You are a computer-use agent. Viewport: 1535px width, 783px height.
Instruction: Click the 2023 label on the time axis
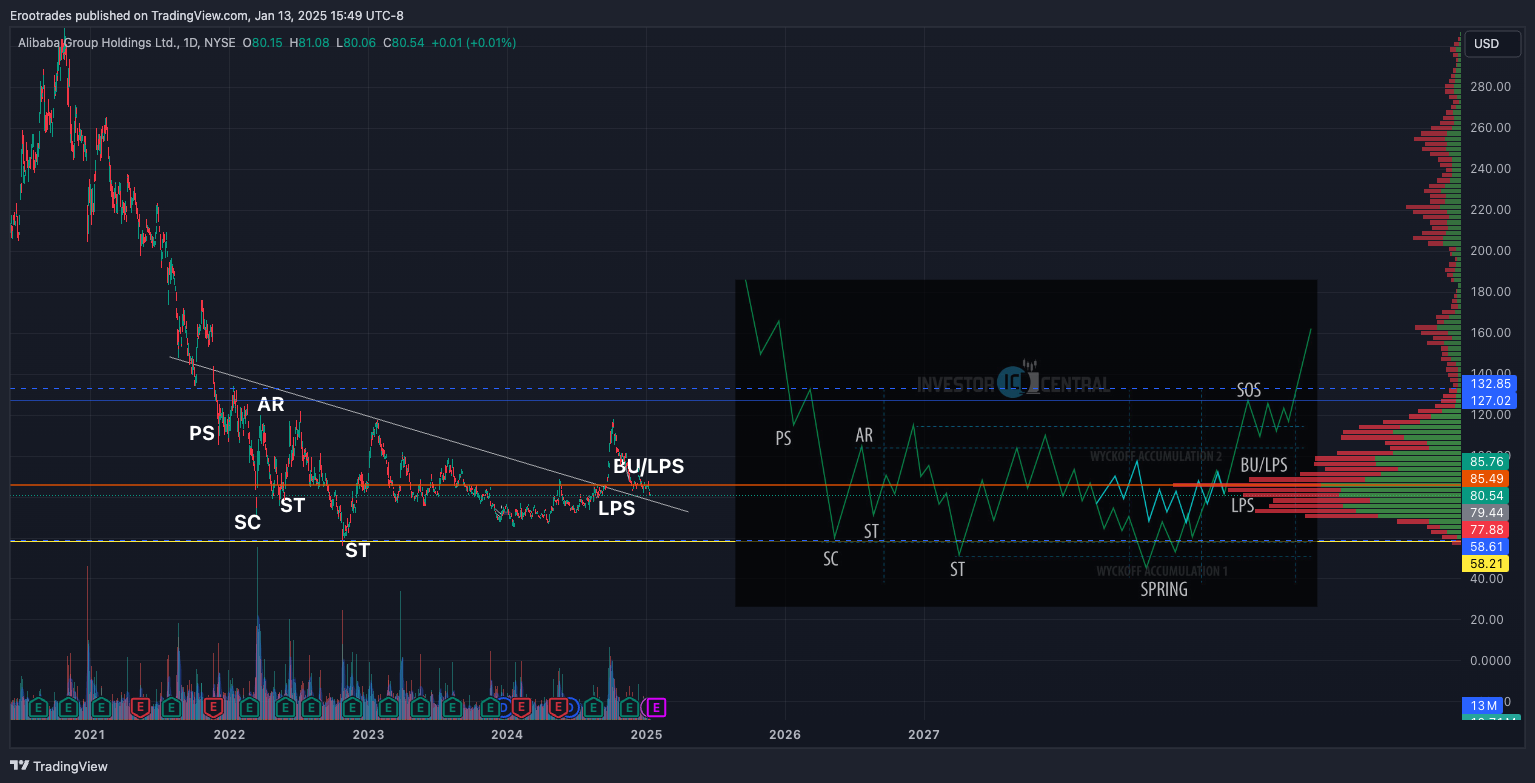(368, 735)
